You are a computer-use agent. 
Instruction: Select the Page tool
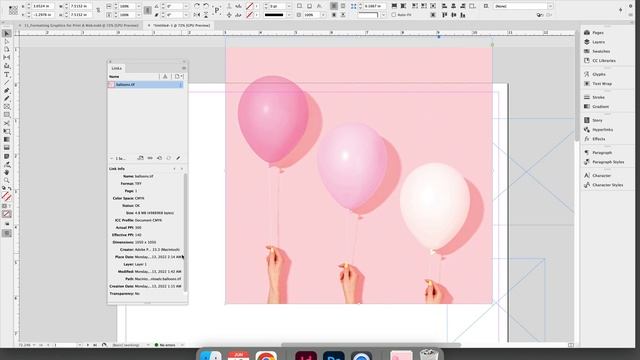click(x=7, y=49)
